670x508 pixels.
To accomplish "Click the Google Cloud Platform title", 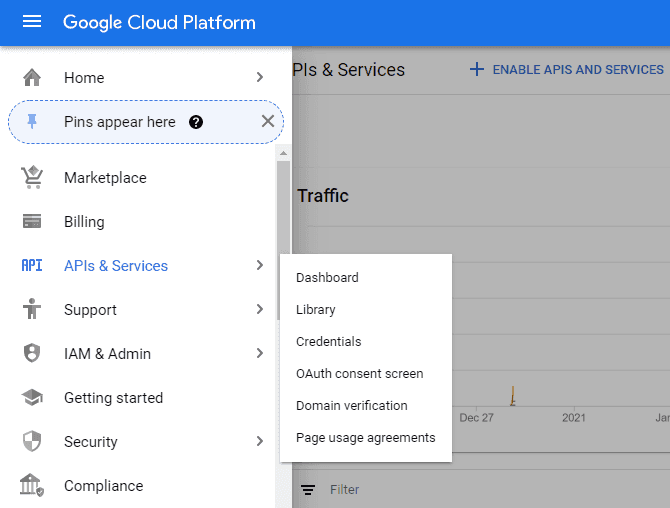I will click(x=159, y=23).
